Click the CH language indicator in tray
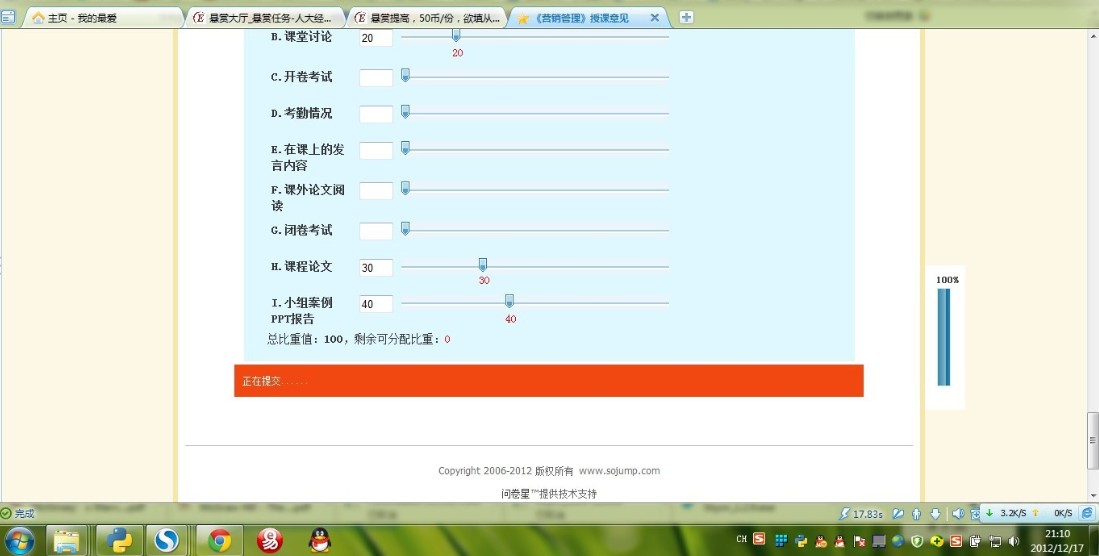 click(742, 539)
